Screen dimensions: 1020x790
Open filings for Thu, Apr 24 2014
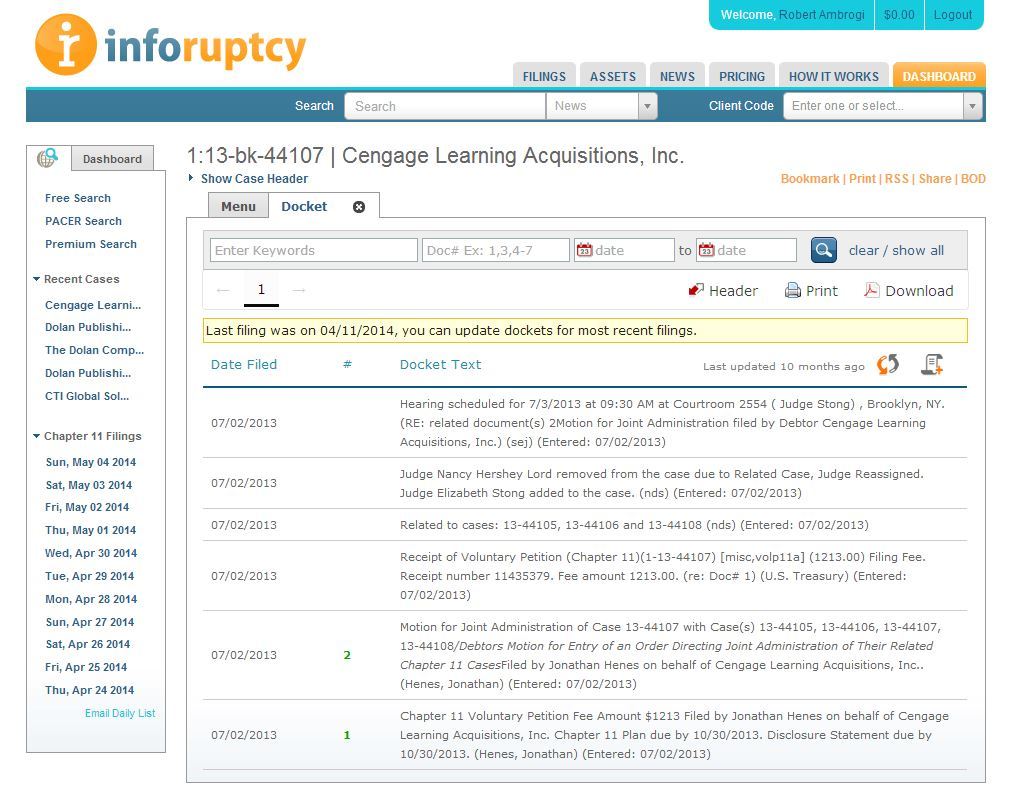pyautogui.click(x=89, y=690)
